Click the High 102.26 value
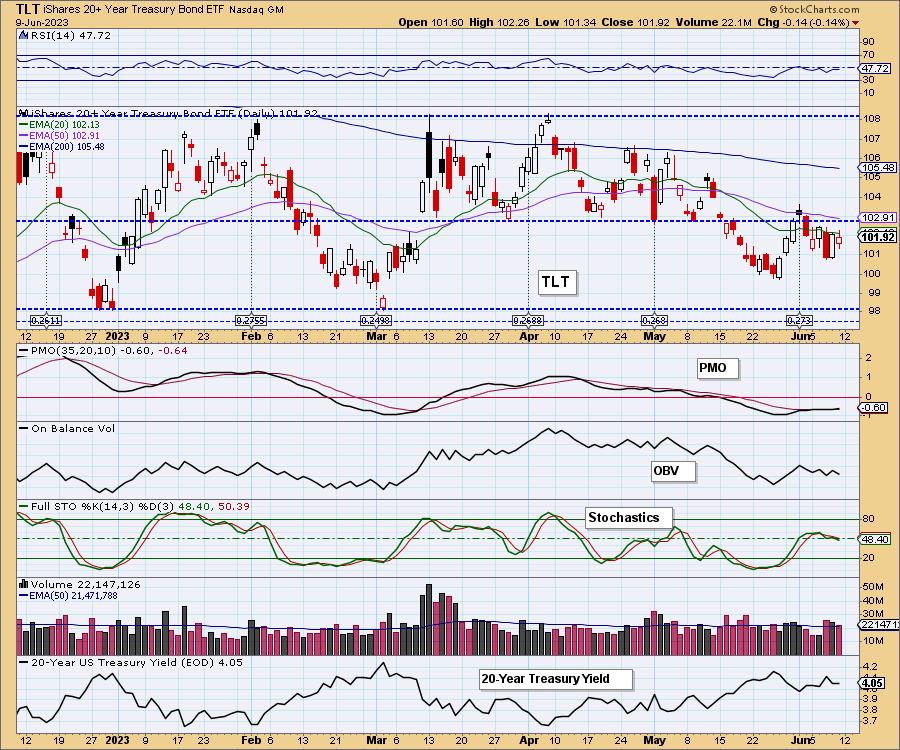Viewport: 900px width, 750px height. [x=500, y=22]
